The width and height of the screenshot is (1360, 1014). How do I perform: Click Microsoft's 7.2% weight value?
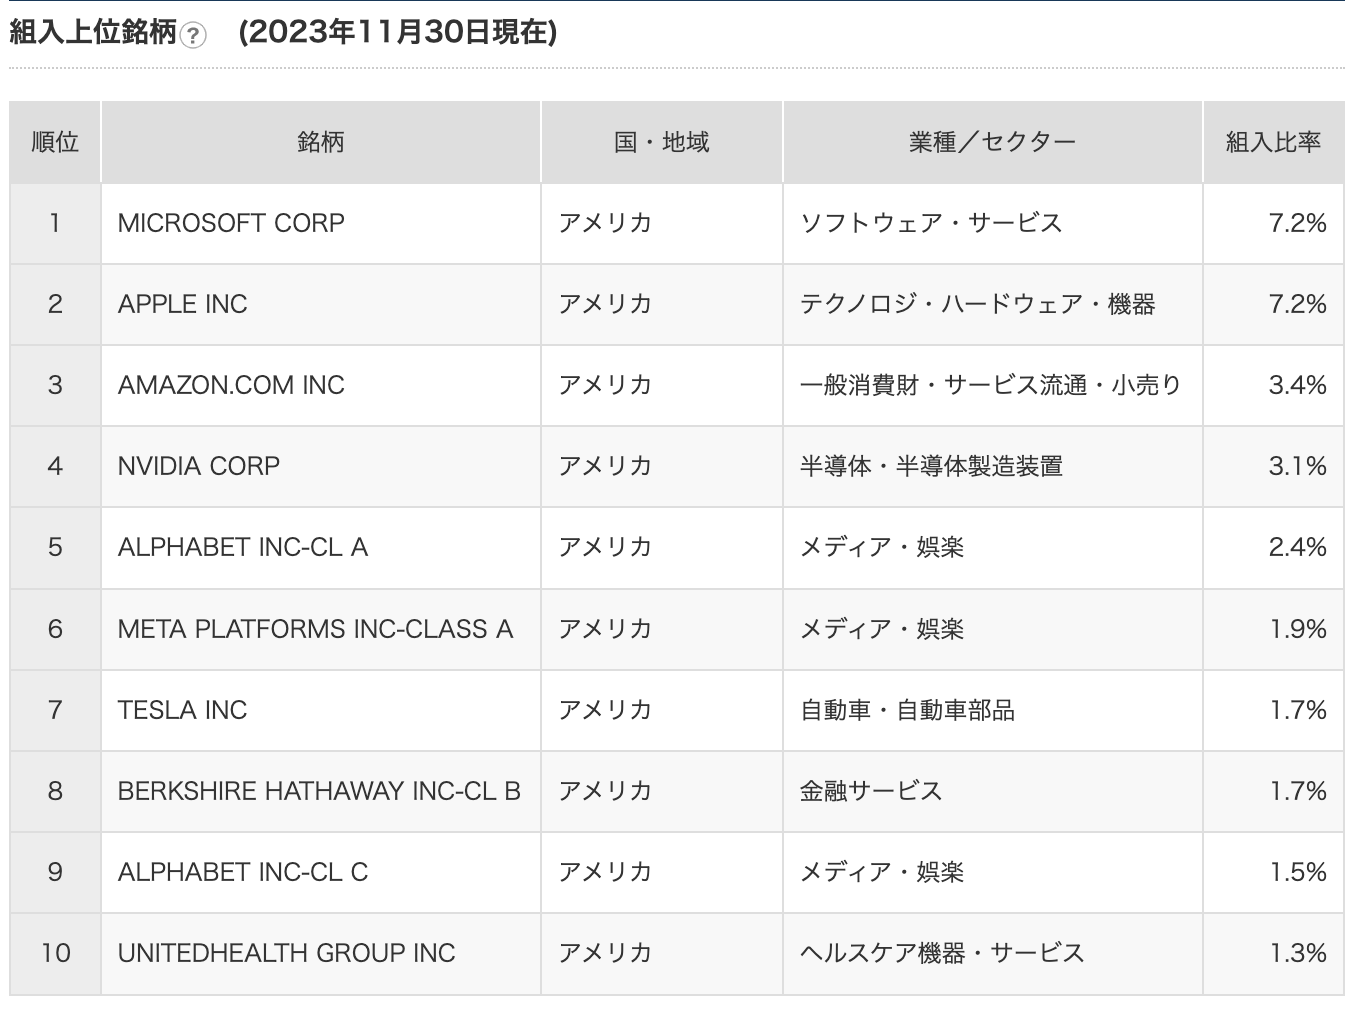point(1297,223)
